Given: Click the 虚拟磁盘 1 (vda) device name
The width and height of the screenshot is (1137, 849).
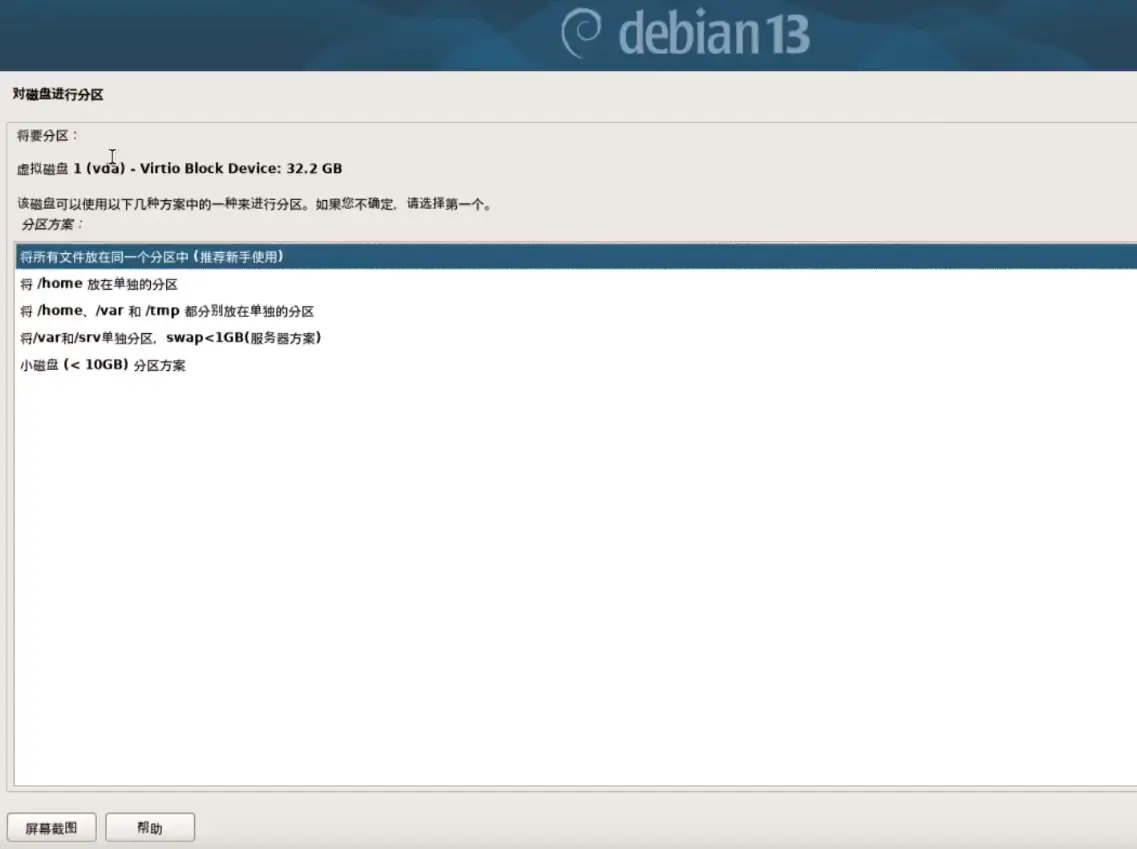Looking at the screenshot, I should tap(71, 168).
